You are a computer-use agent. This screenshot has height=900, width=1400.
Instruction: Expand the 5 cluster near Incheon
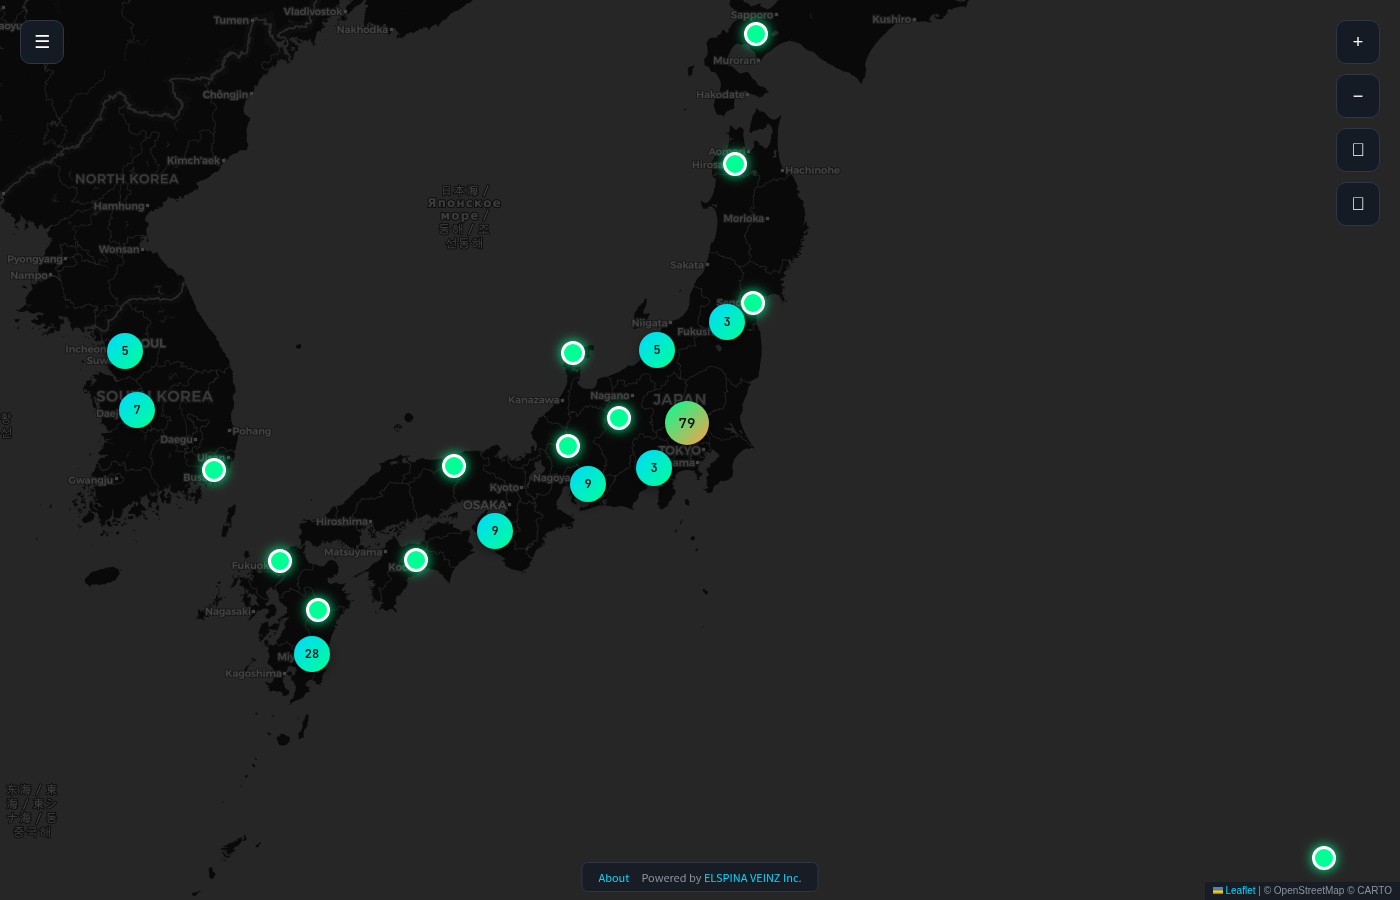pos(125,351)
